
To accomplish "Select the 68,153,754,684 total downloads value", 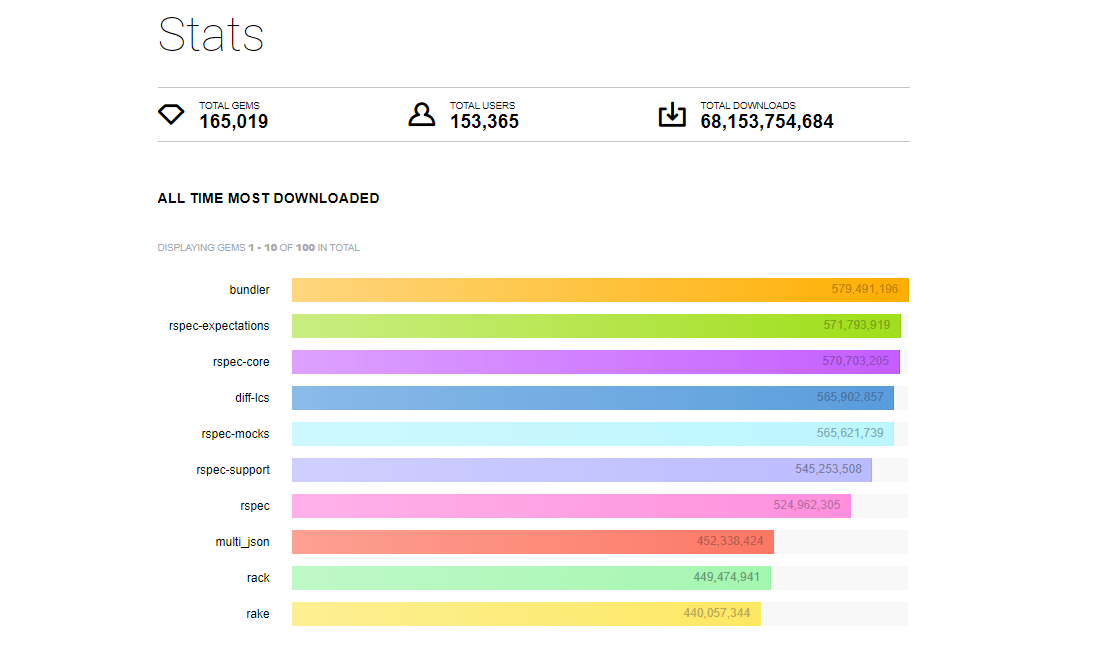I will [x=767, y=122].
